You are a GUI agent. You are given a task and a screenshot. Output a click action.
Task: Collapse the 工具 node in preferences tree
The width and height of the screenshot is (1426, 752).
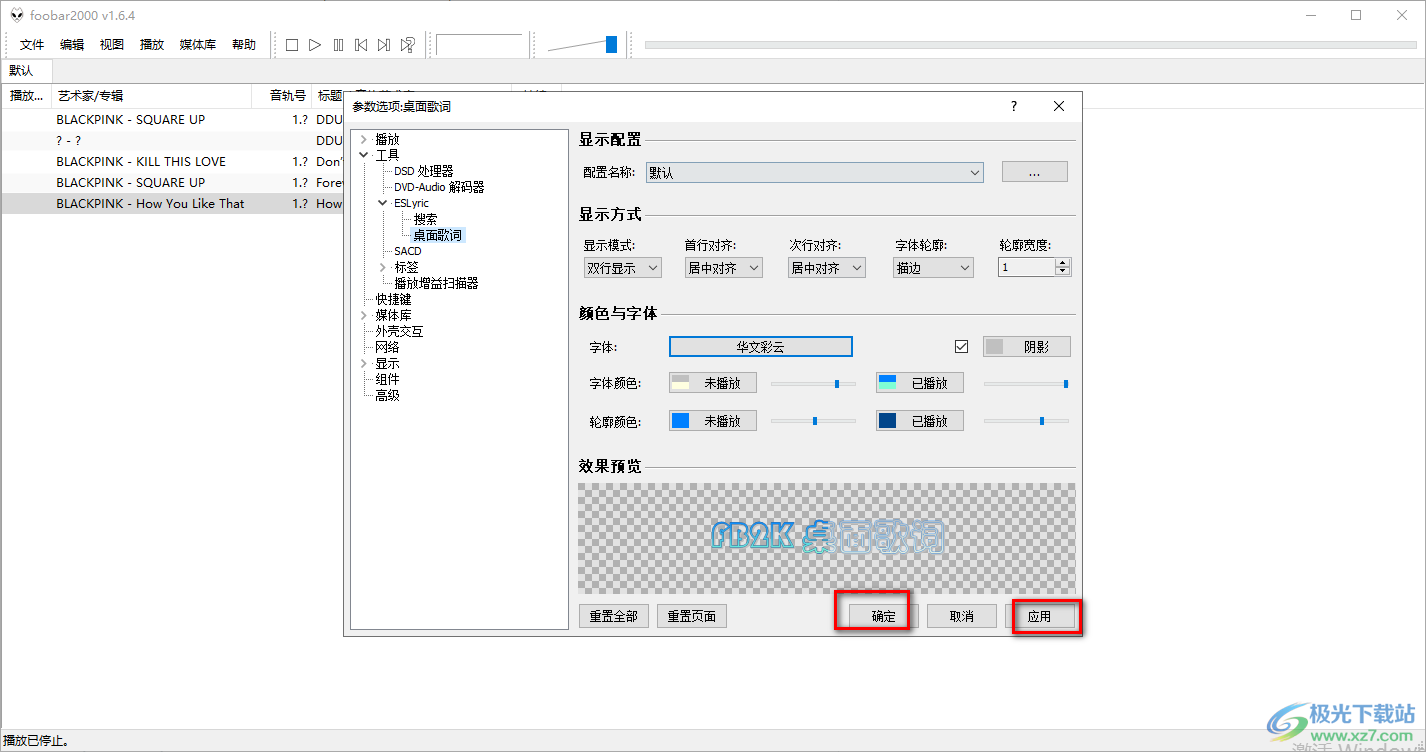(363, 155)
